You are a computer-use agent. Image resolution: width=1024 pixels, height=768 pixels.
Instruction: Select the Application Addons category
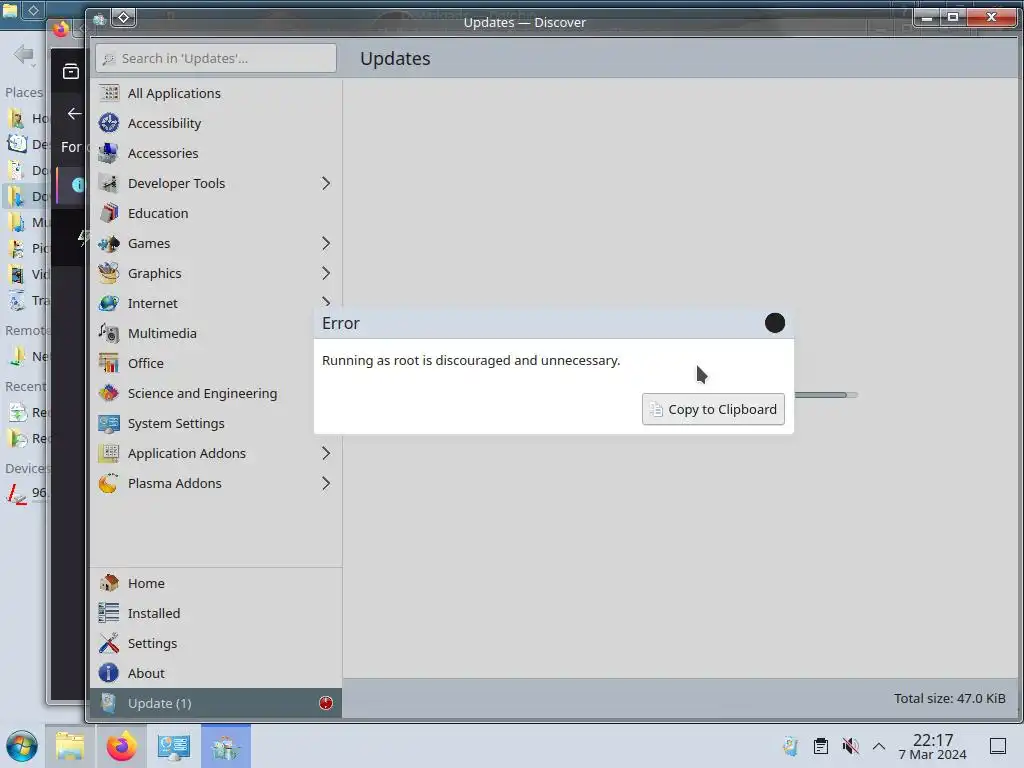(216, 454)
